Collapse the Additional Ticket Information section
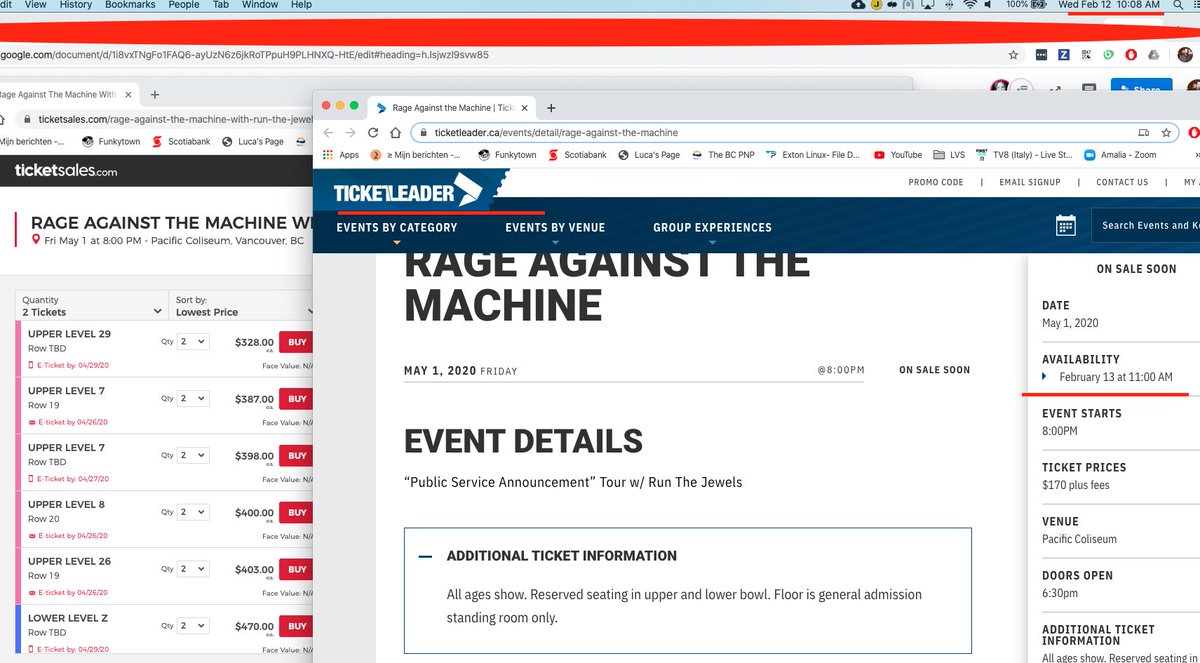 click(x=426, y=556)
